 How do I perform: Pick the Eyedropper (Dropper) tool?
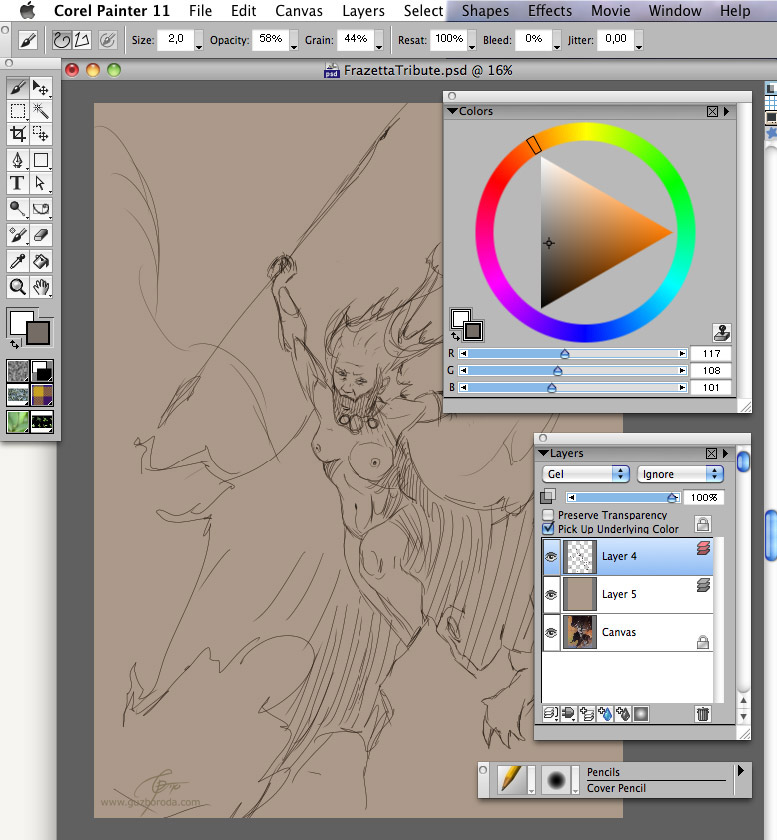pyautogui.click(x=17, y=261)
